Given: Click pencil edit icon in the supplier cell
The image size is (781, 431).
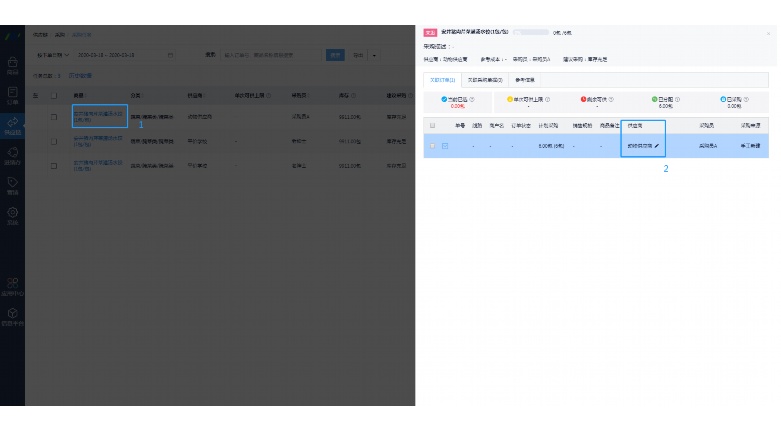Looking at the screenshot, I should pyautogui.click(x=657, y=146).
